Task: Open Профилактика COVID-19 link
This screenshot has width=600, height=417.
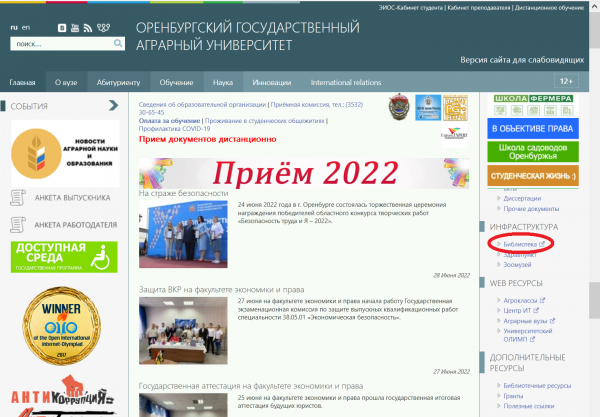Action: [174, 129]
